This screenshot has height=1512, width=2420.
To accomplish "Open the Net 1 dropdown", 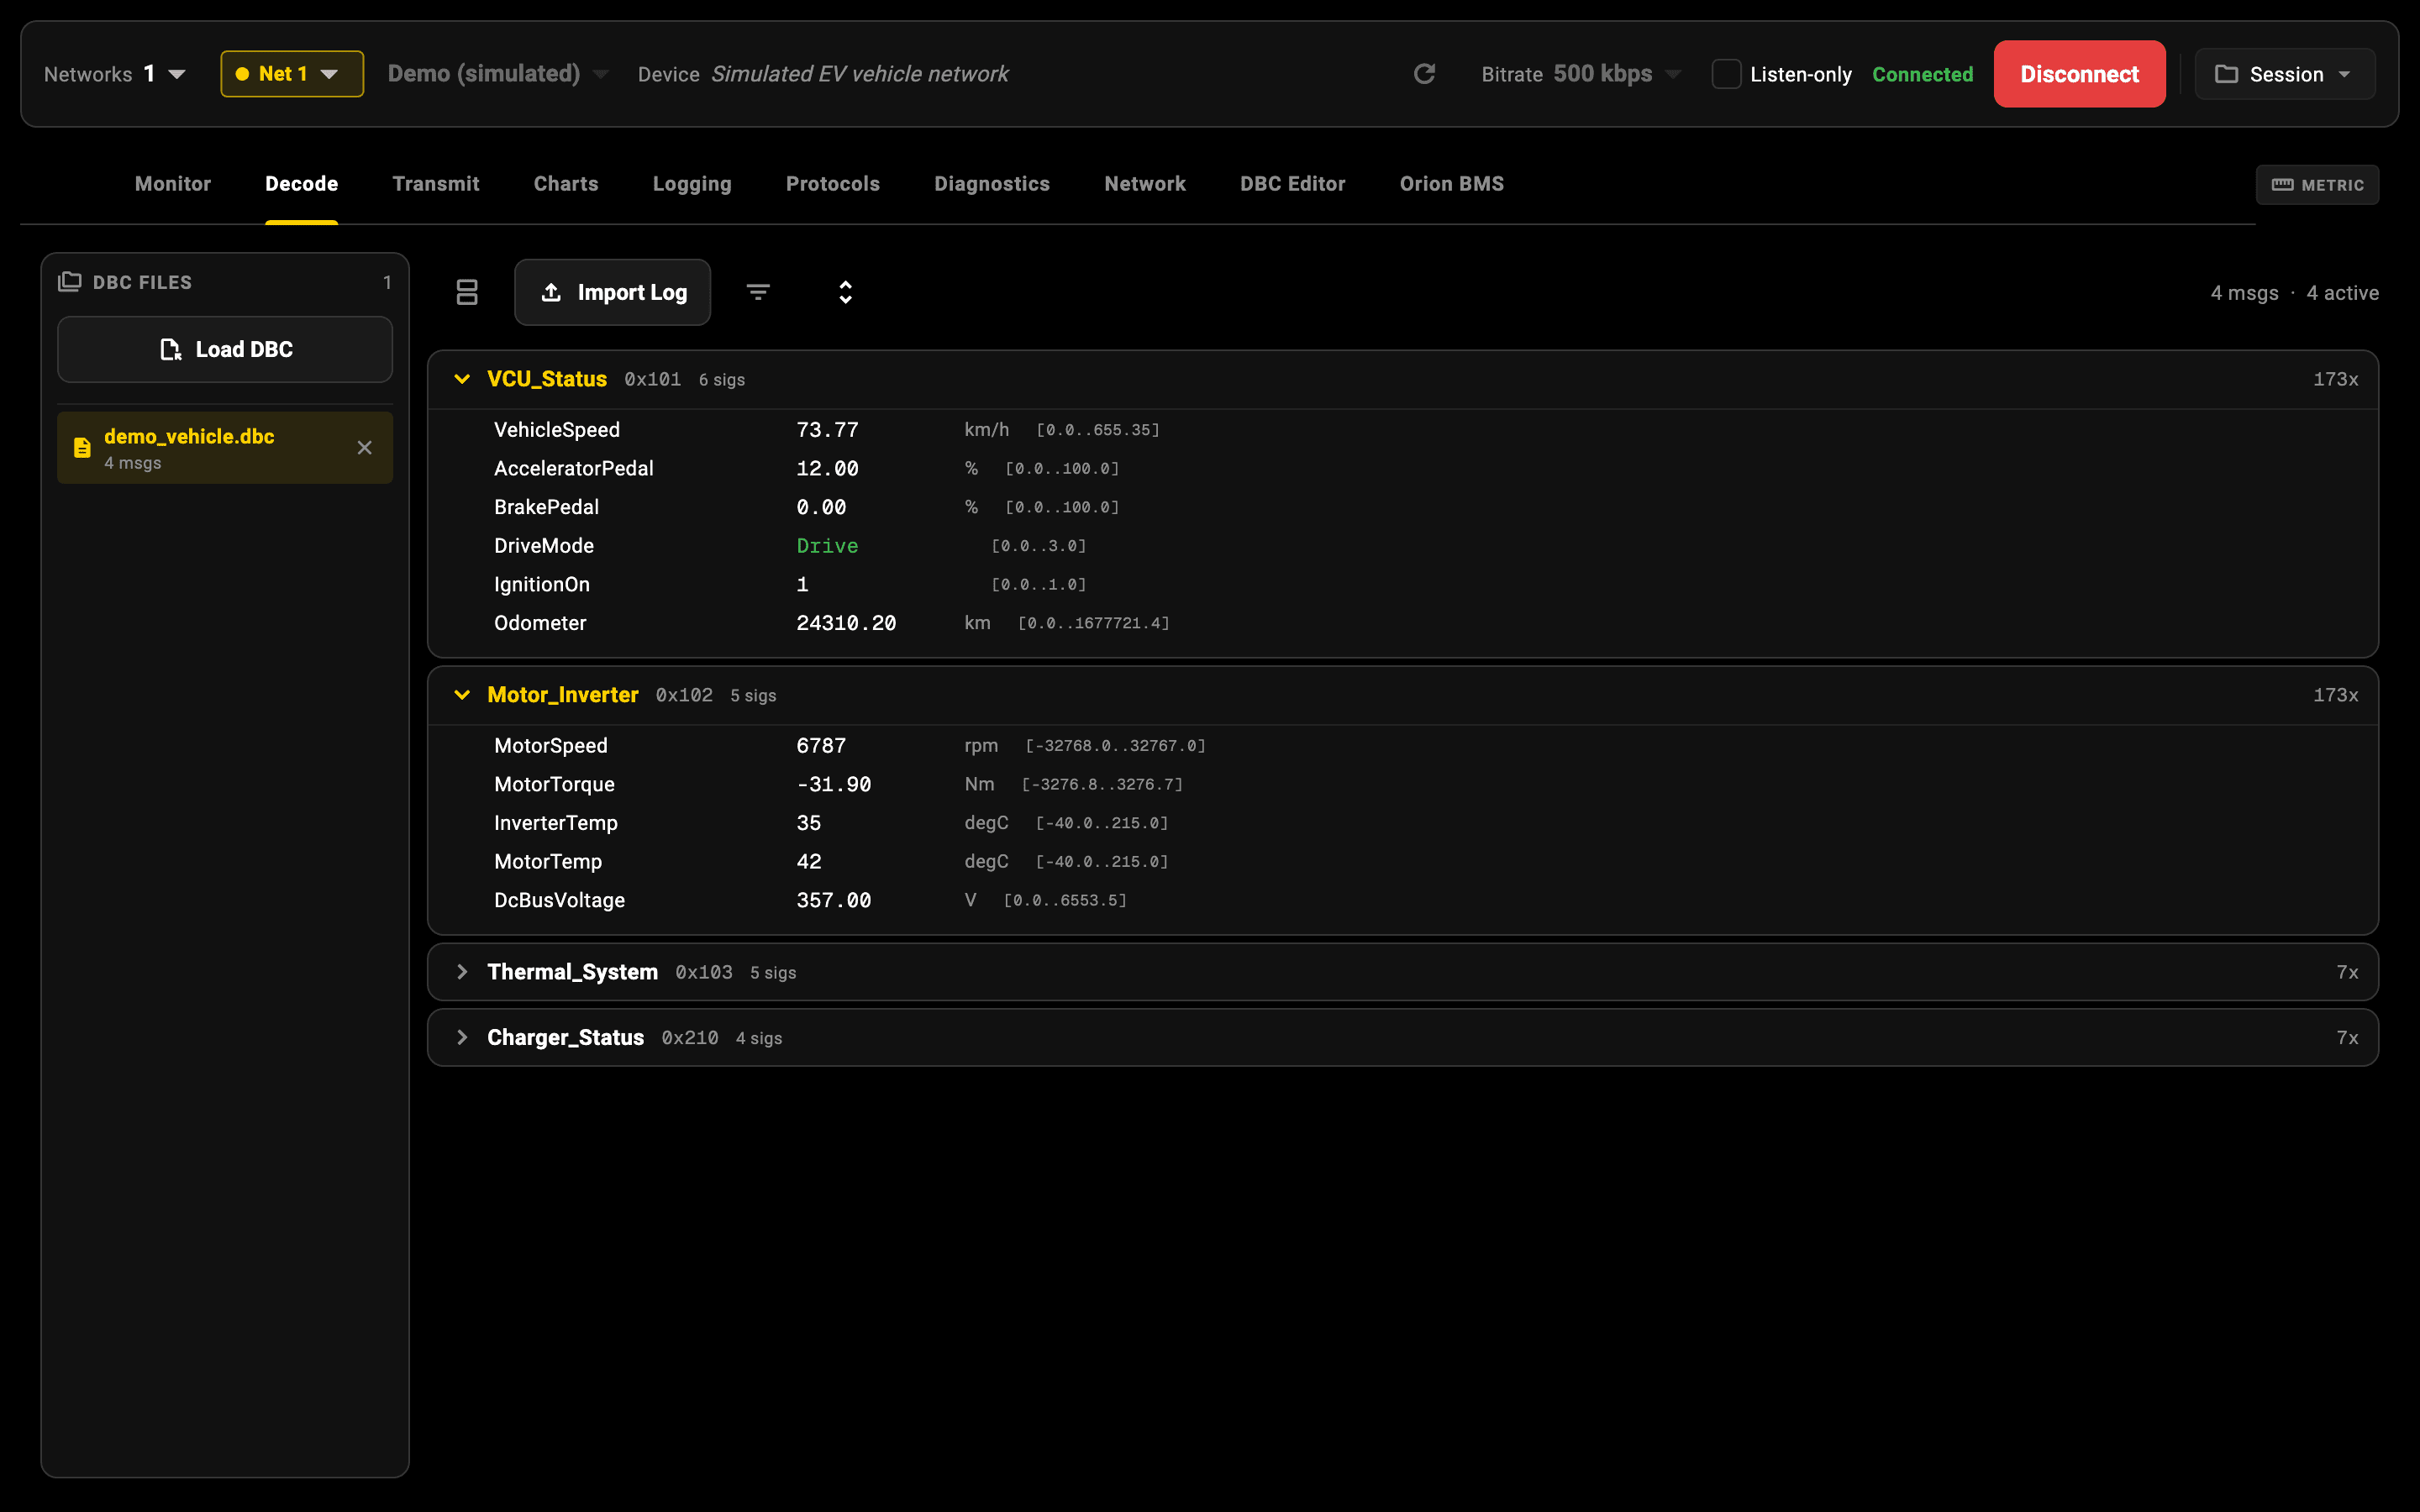I will coord(292,74).
